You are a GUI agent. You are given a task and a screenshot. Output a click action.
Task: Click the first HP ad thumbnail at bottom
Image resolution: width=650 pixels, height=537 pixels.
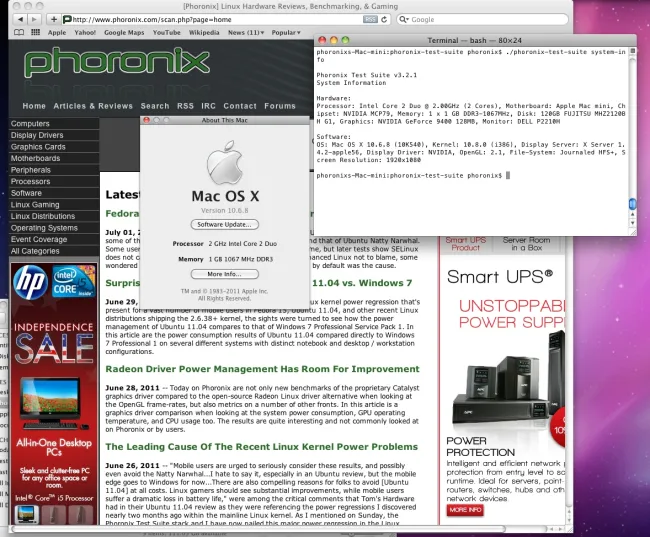(x=27, y=515)
